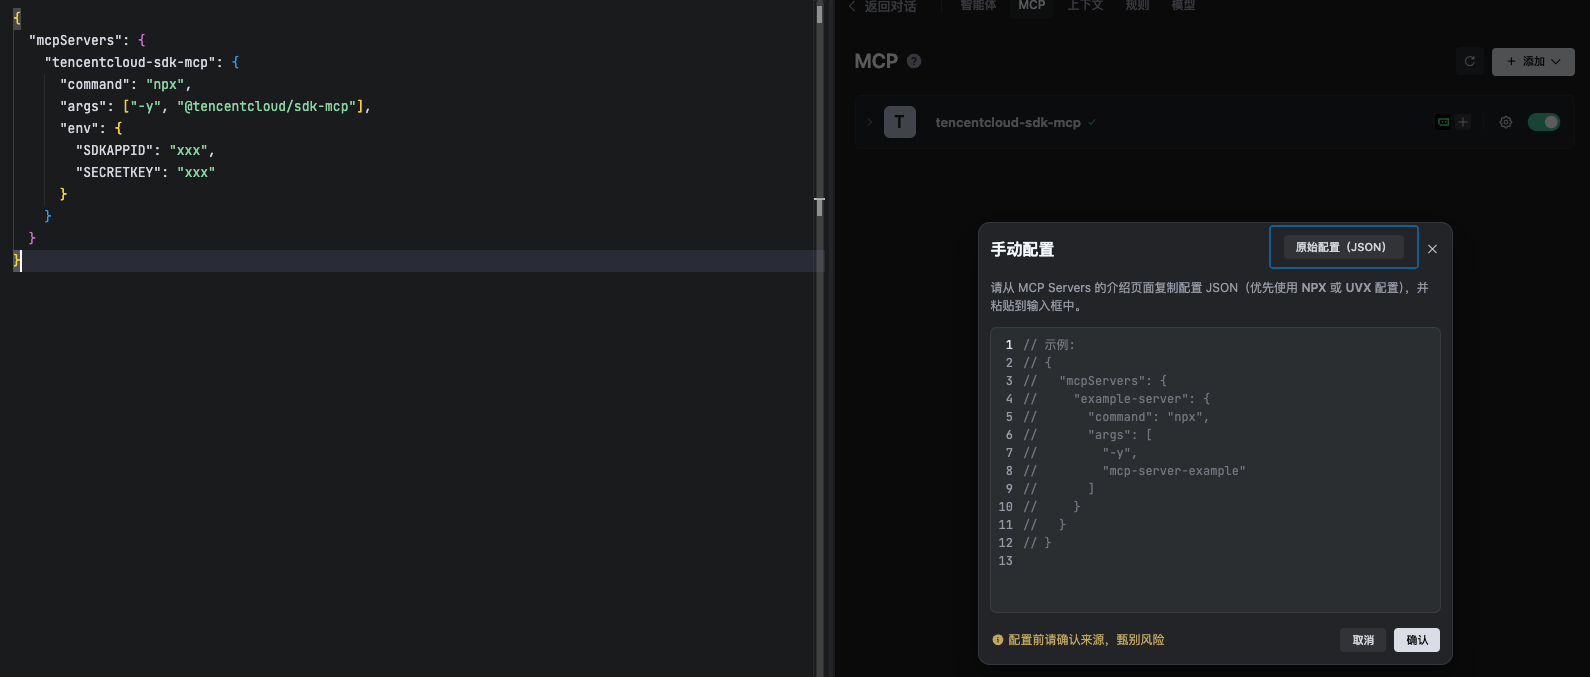Image resolution: width=1590 pixels, height=677 pixels.
Task: Click the plus icon beside the green tool badge
Action: click(1463, 122)
